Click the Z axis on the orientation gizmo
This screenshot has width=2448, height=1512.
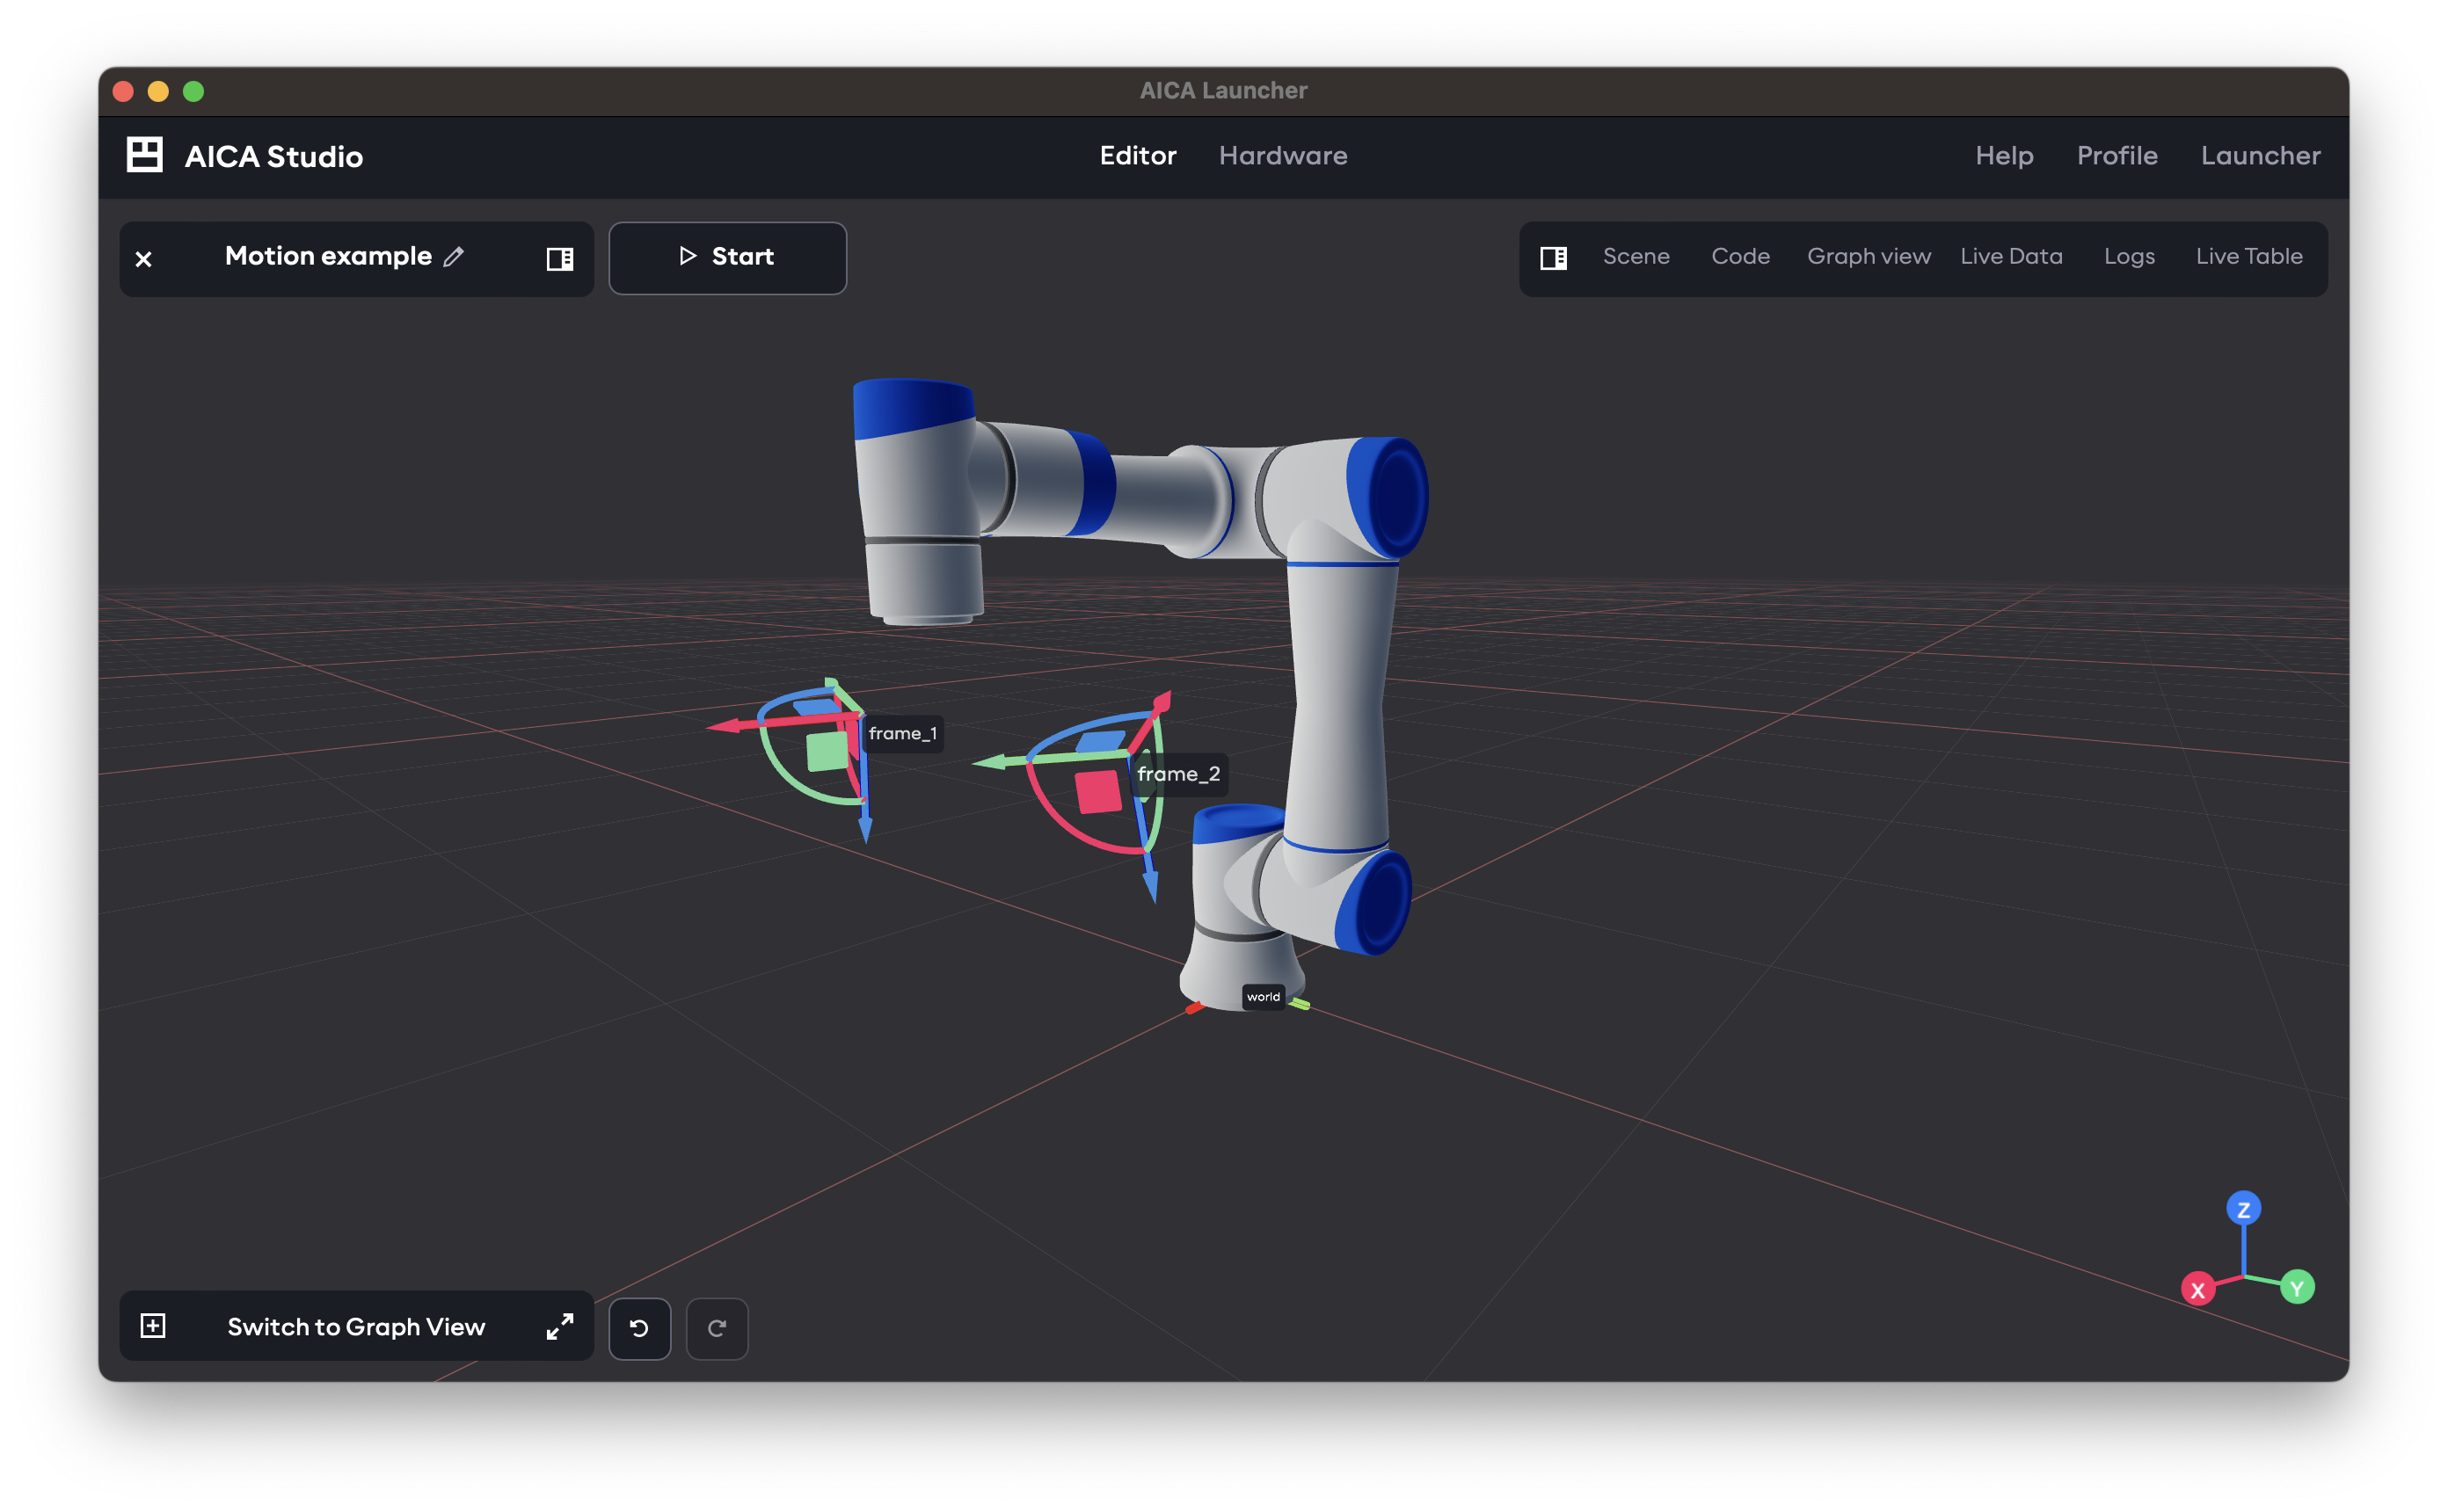(2243, 1207)
